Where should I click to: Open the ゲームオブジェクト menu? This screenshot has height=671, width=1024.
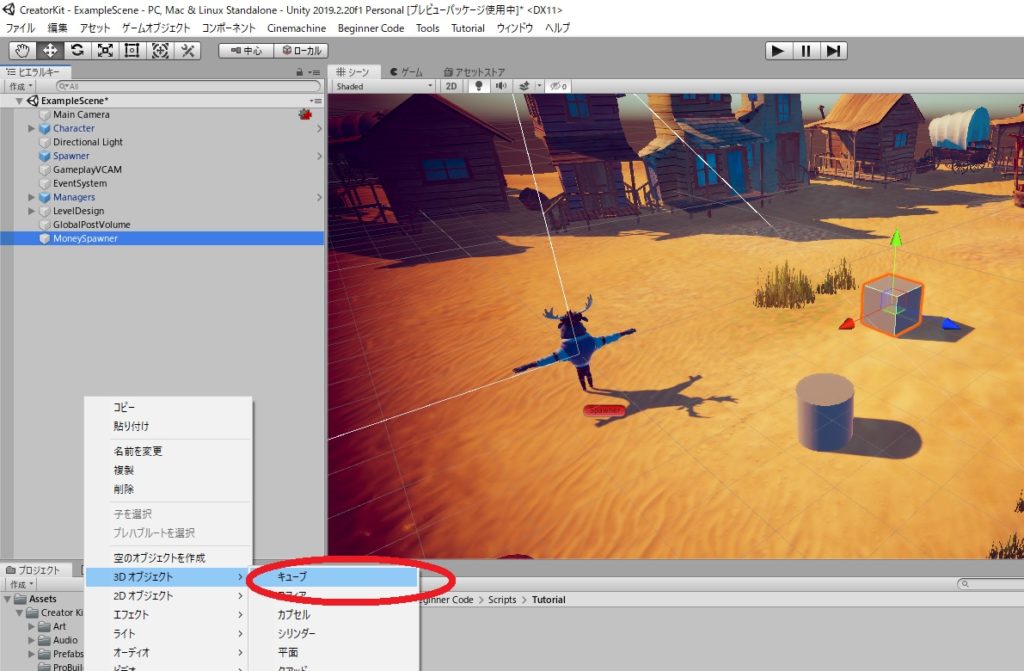[x=156, y=28]
